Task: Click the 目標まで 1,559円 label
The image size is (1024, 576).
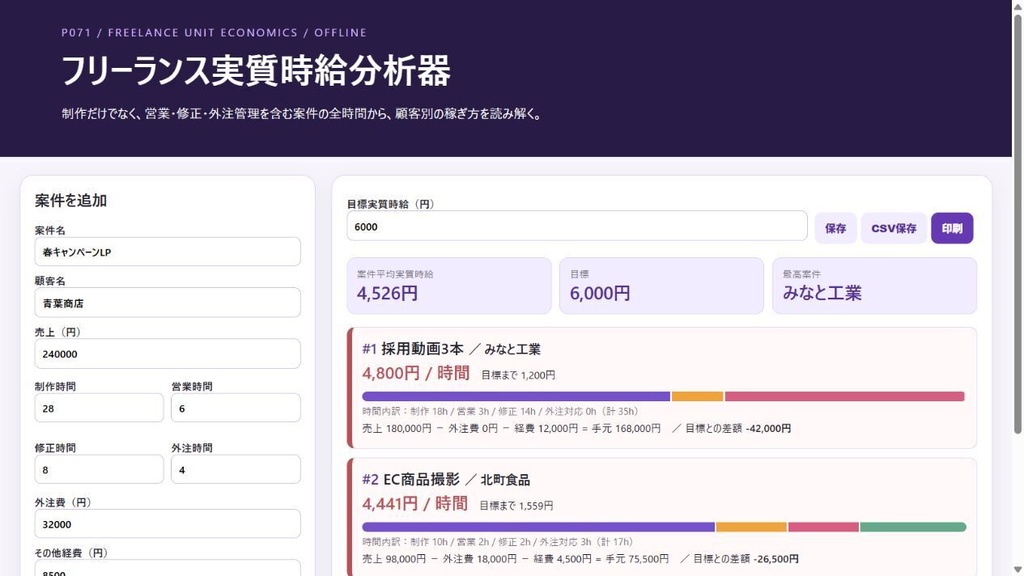Action: tap(516, 505)
